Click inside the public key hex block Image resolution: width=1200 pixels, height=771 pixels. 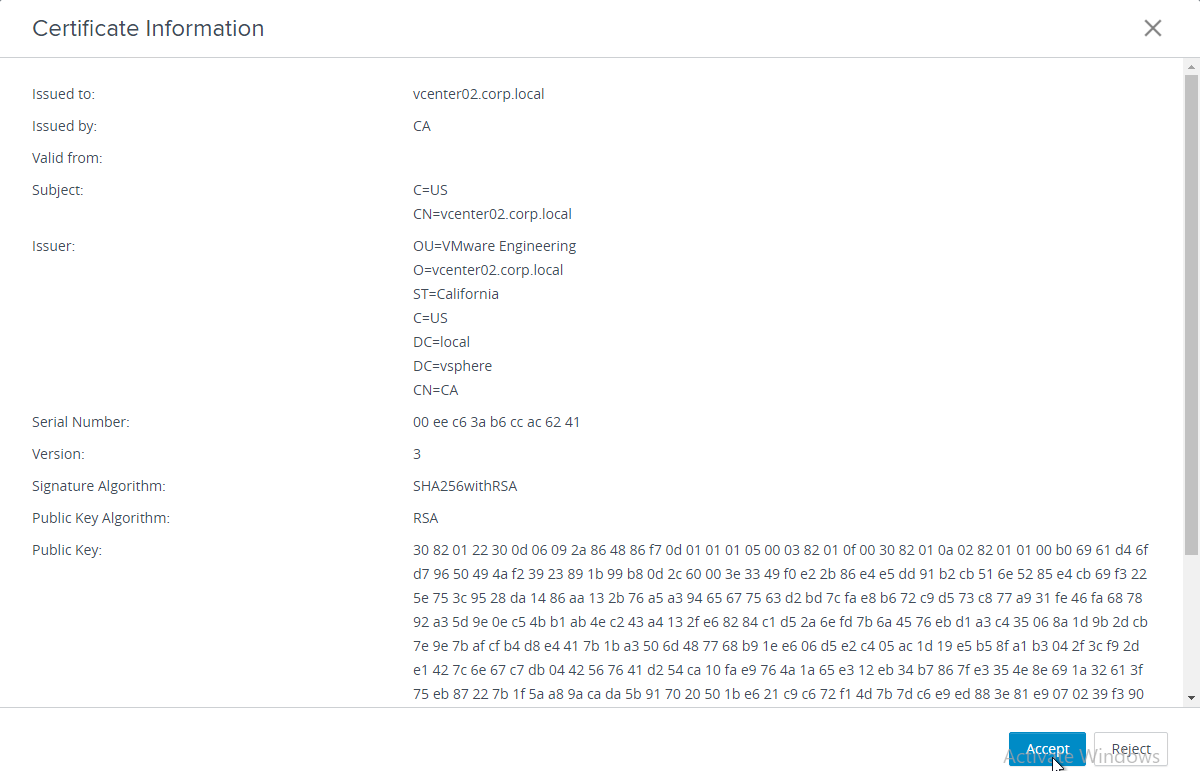pos(780,622)
